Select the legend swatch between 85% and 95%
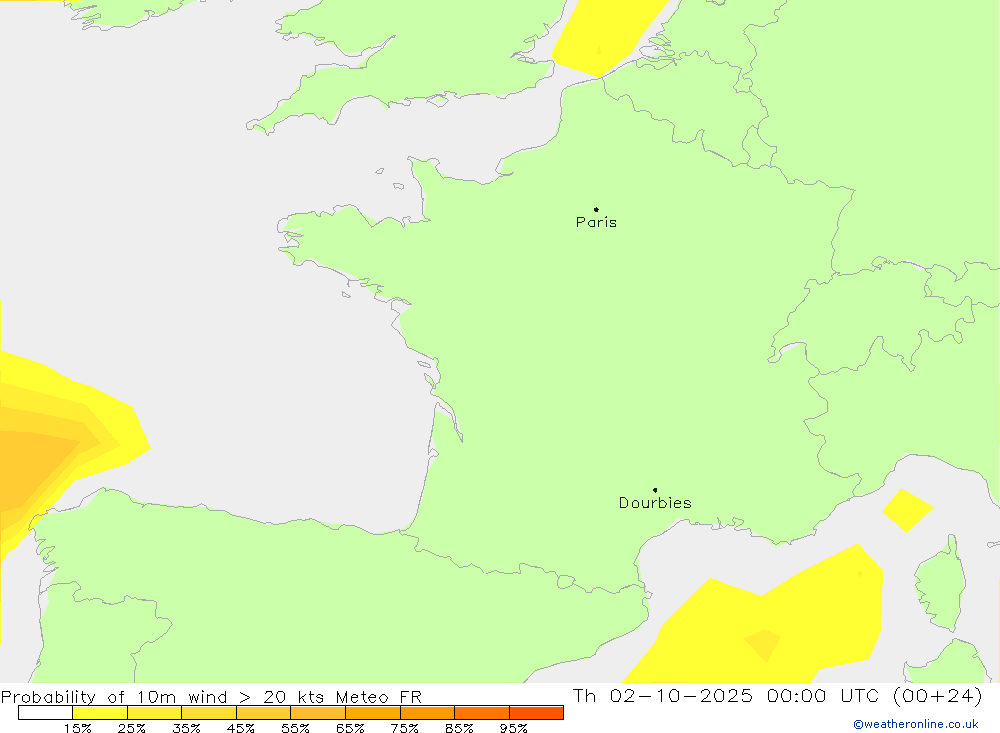Image resolution: width=1000 pixels, height=733 pixels. [482, 713]
